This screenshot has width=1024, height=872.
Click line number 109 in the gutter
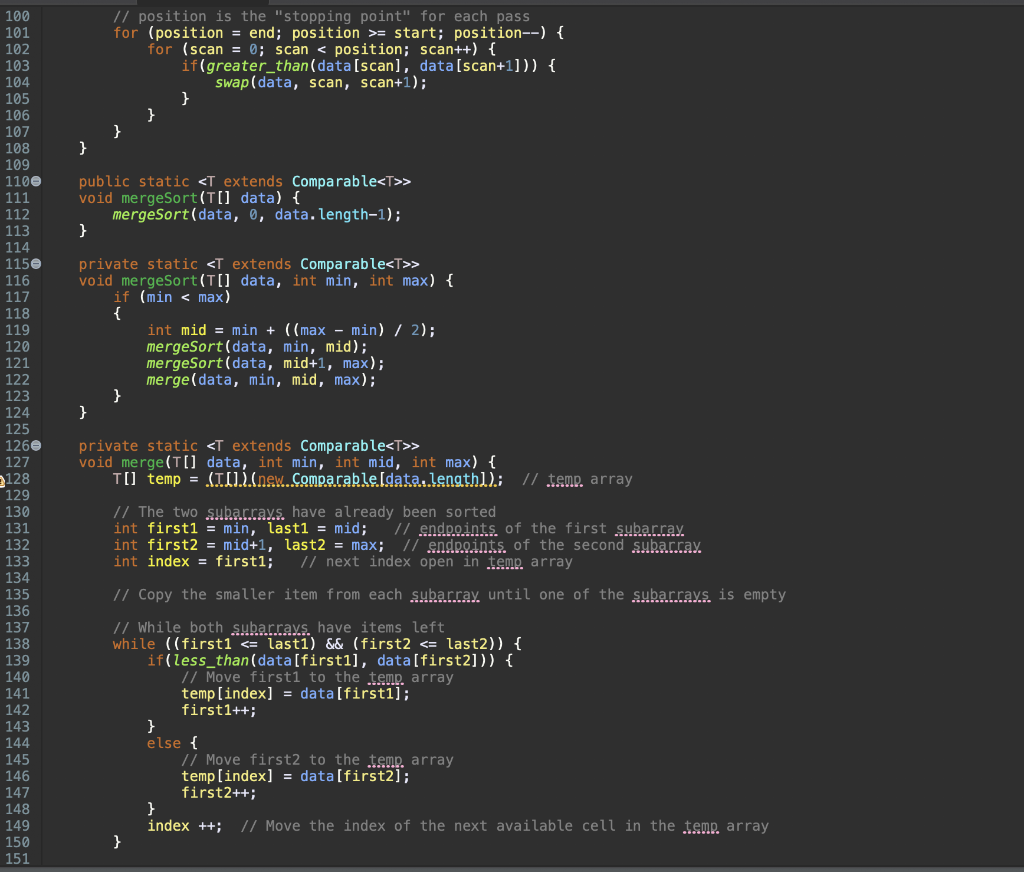pyautogui.click(x=18, y=165)
